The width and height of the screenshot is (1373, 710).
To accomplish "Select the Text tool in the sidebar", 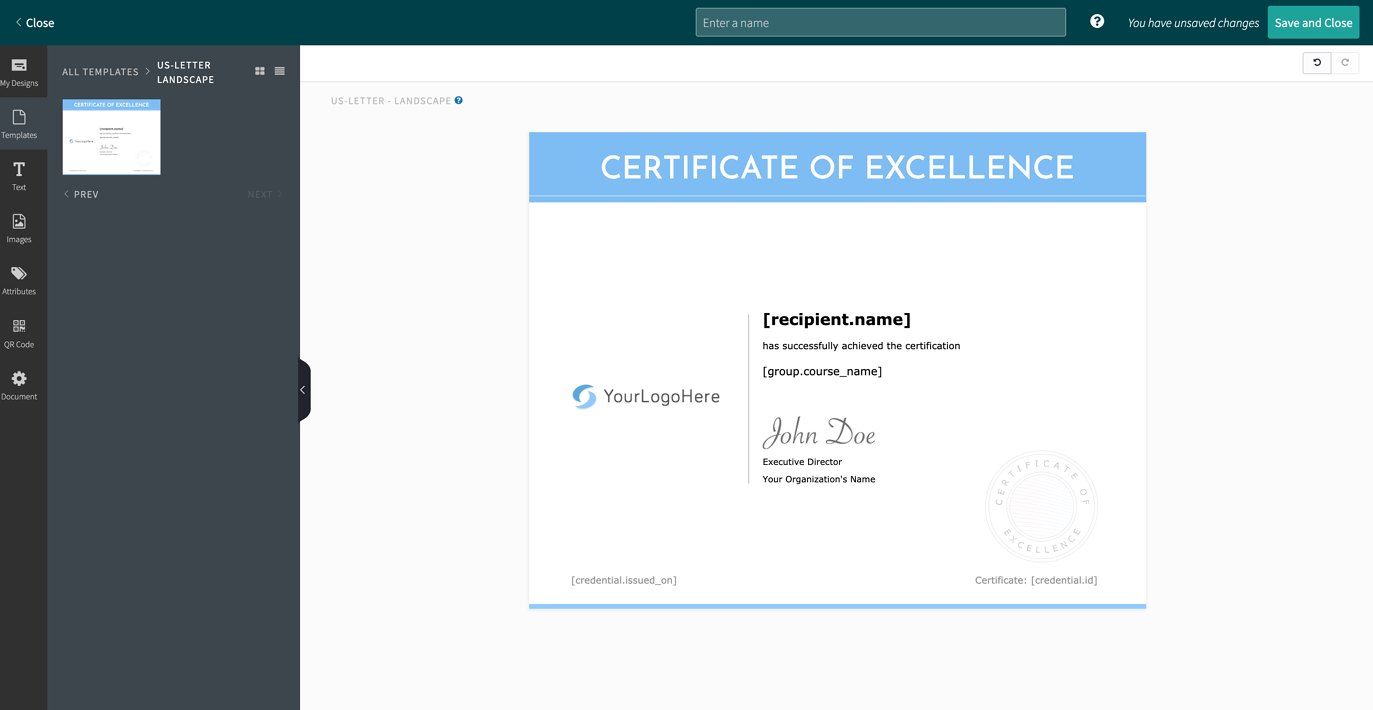I will [19, 176].
